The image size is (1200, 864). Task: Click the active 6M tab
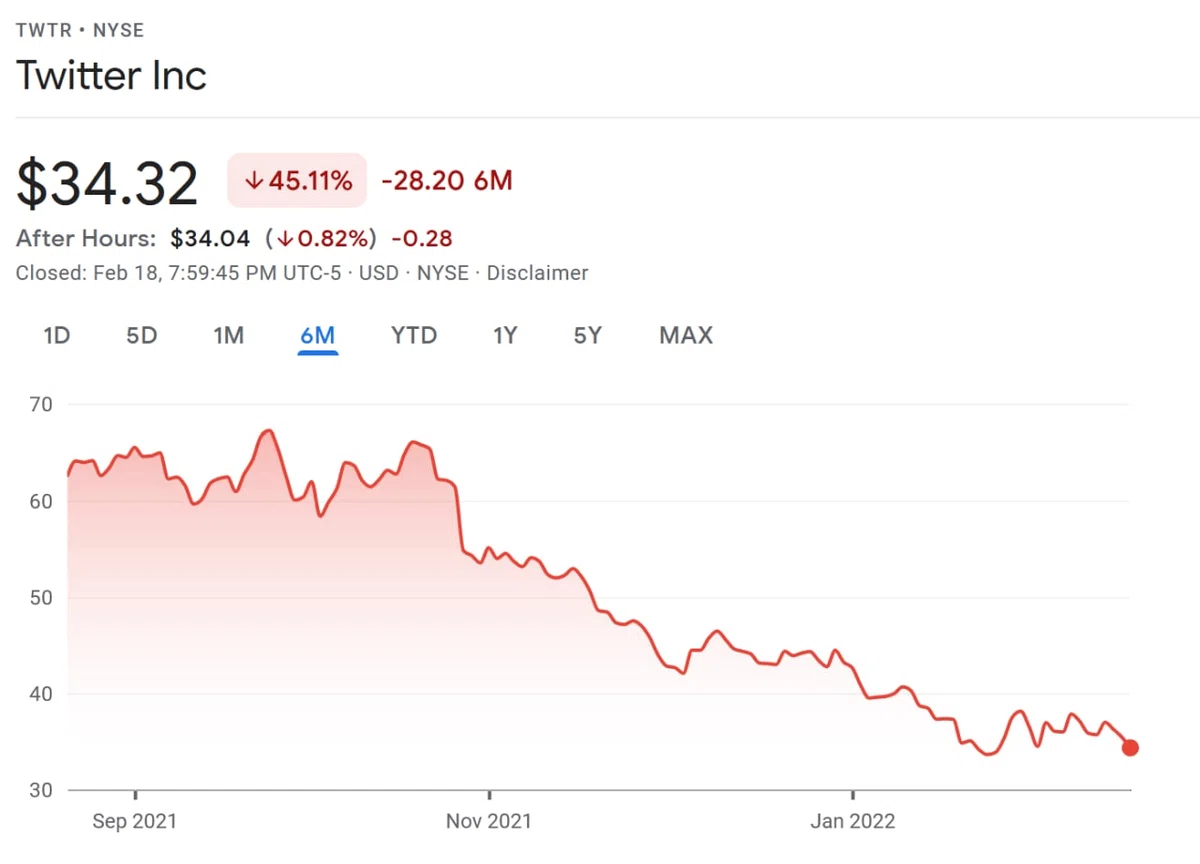[317, 335]
